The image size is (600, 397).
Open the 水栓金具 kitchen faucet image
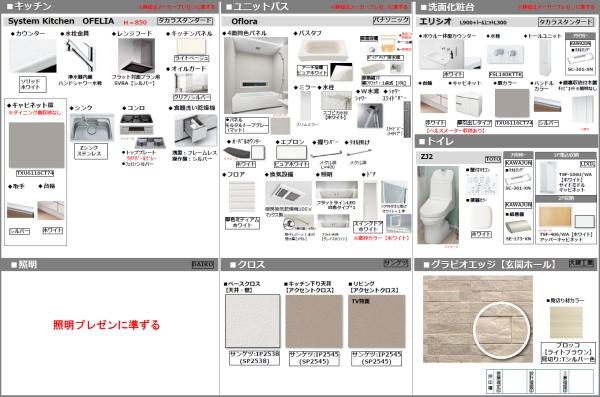click(x=80, y=56)
